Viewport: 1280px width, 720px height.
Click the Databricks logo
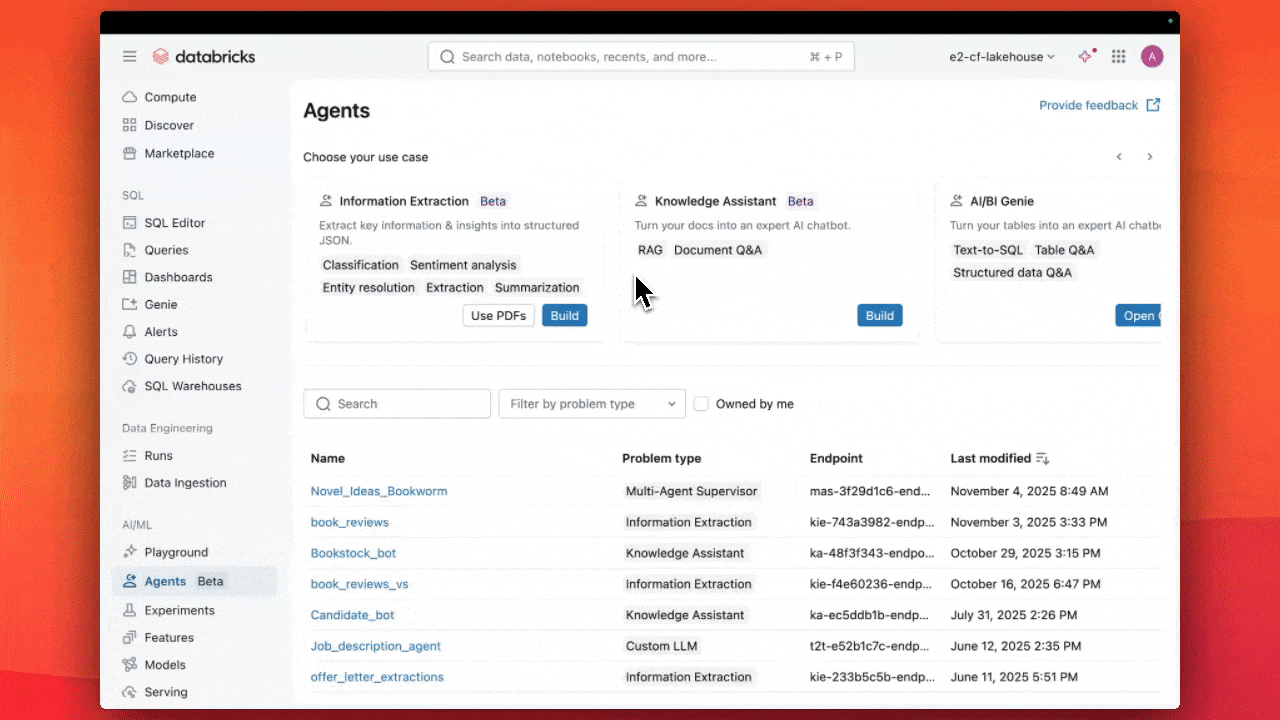[204, 56]
